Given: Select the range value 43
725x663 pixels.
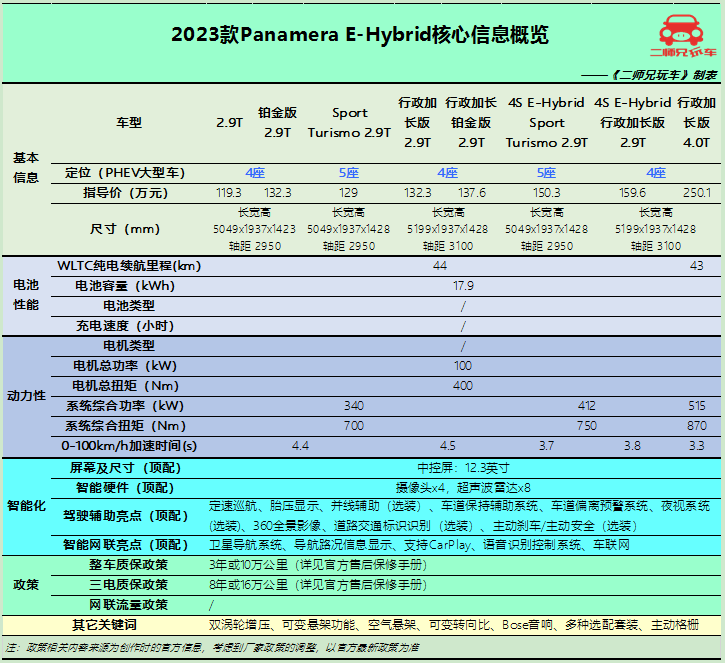Looking at the screenshot, I should 696,266.
